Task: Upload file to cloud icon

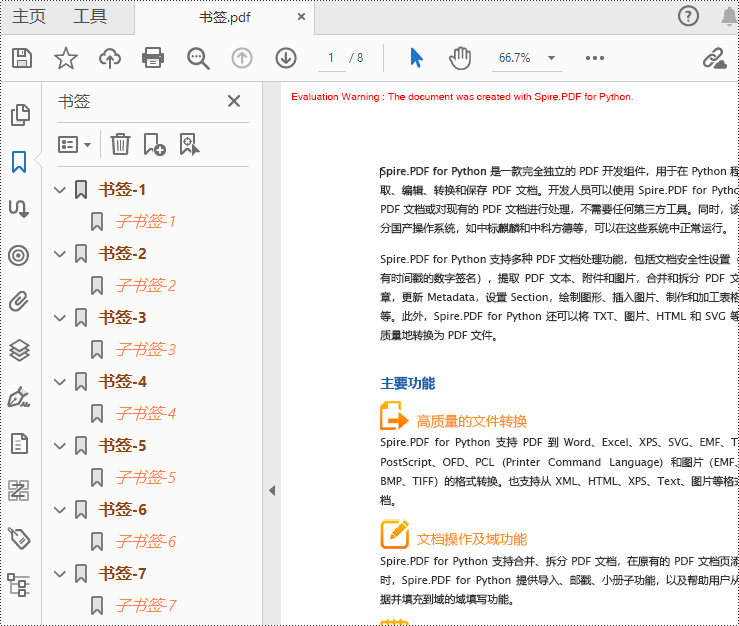Action: [109, 58]
